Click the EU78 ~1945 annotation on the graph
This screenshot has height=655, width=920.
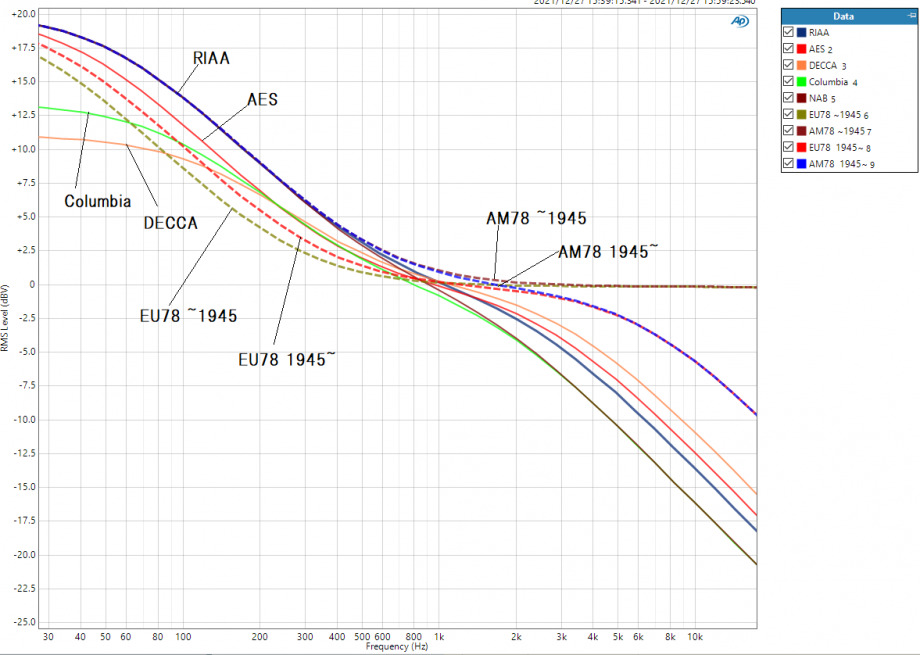188,316
